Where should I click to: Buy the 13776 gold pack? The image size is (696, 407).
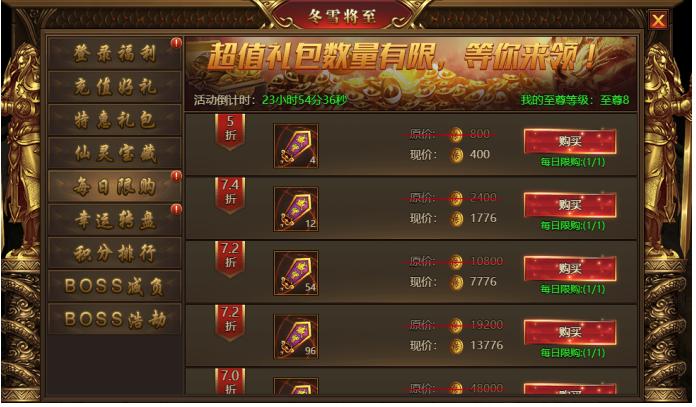pyautogui.click(x=570, y=332)
